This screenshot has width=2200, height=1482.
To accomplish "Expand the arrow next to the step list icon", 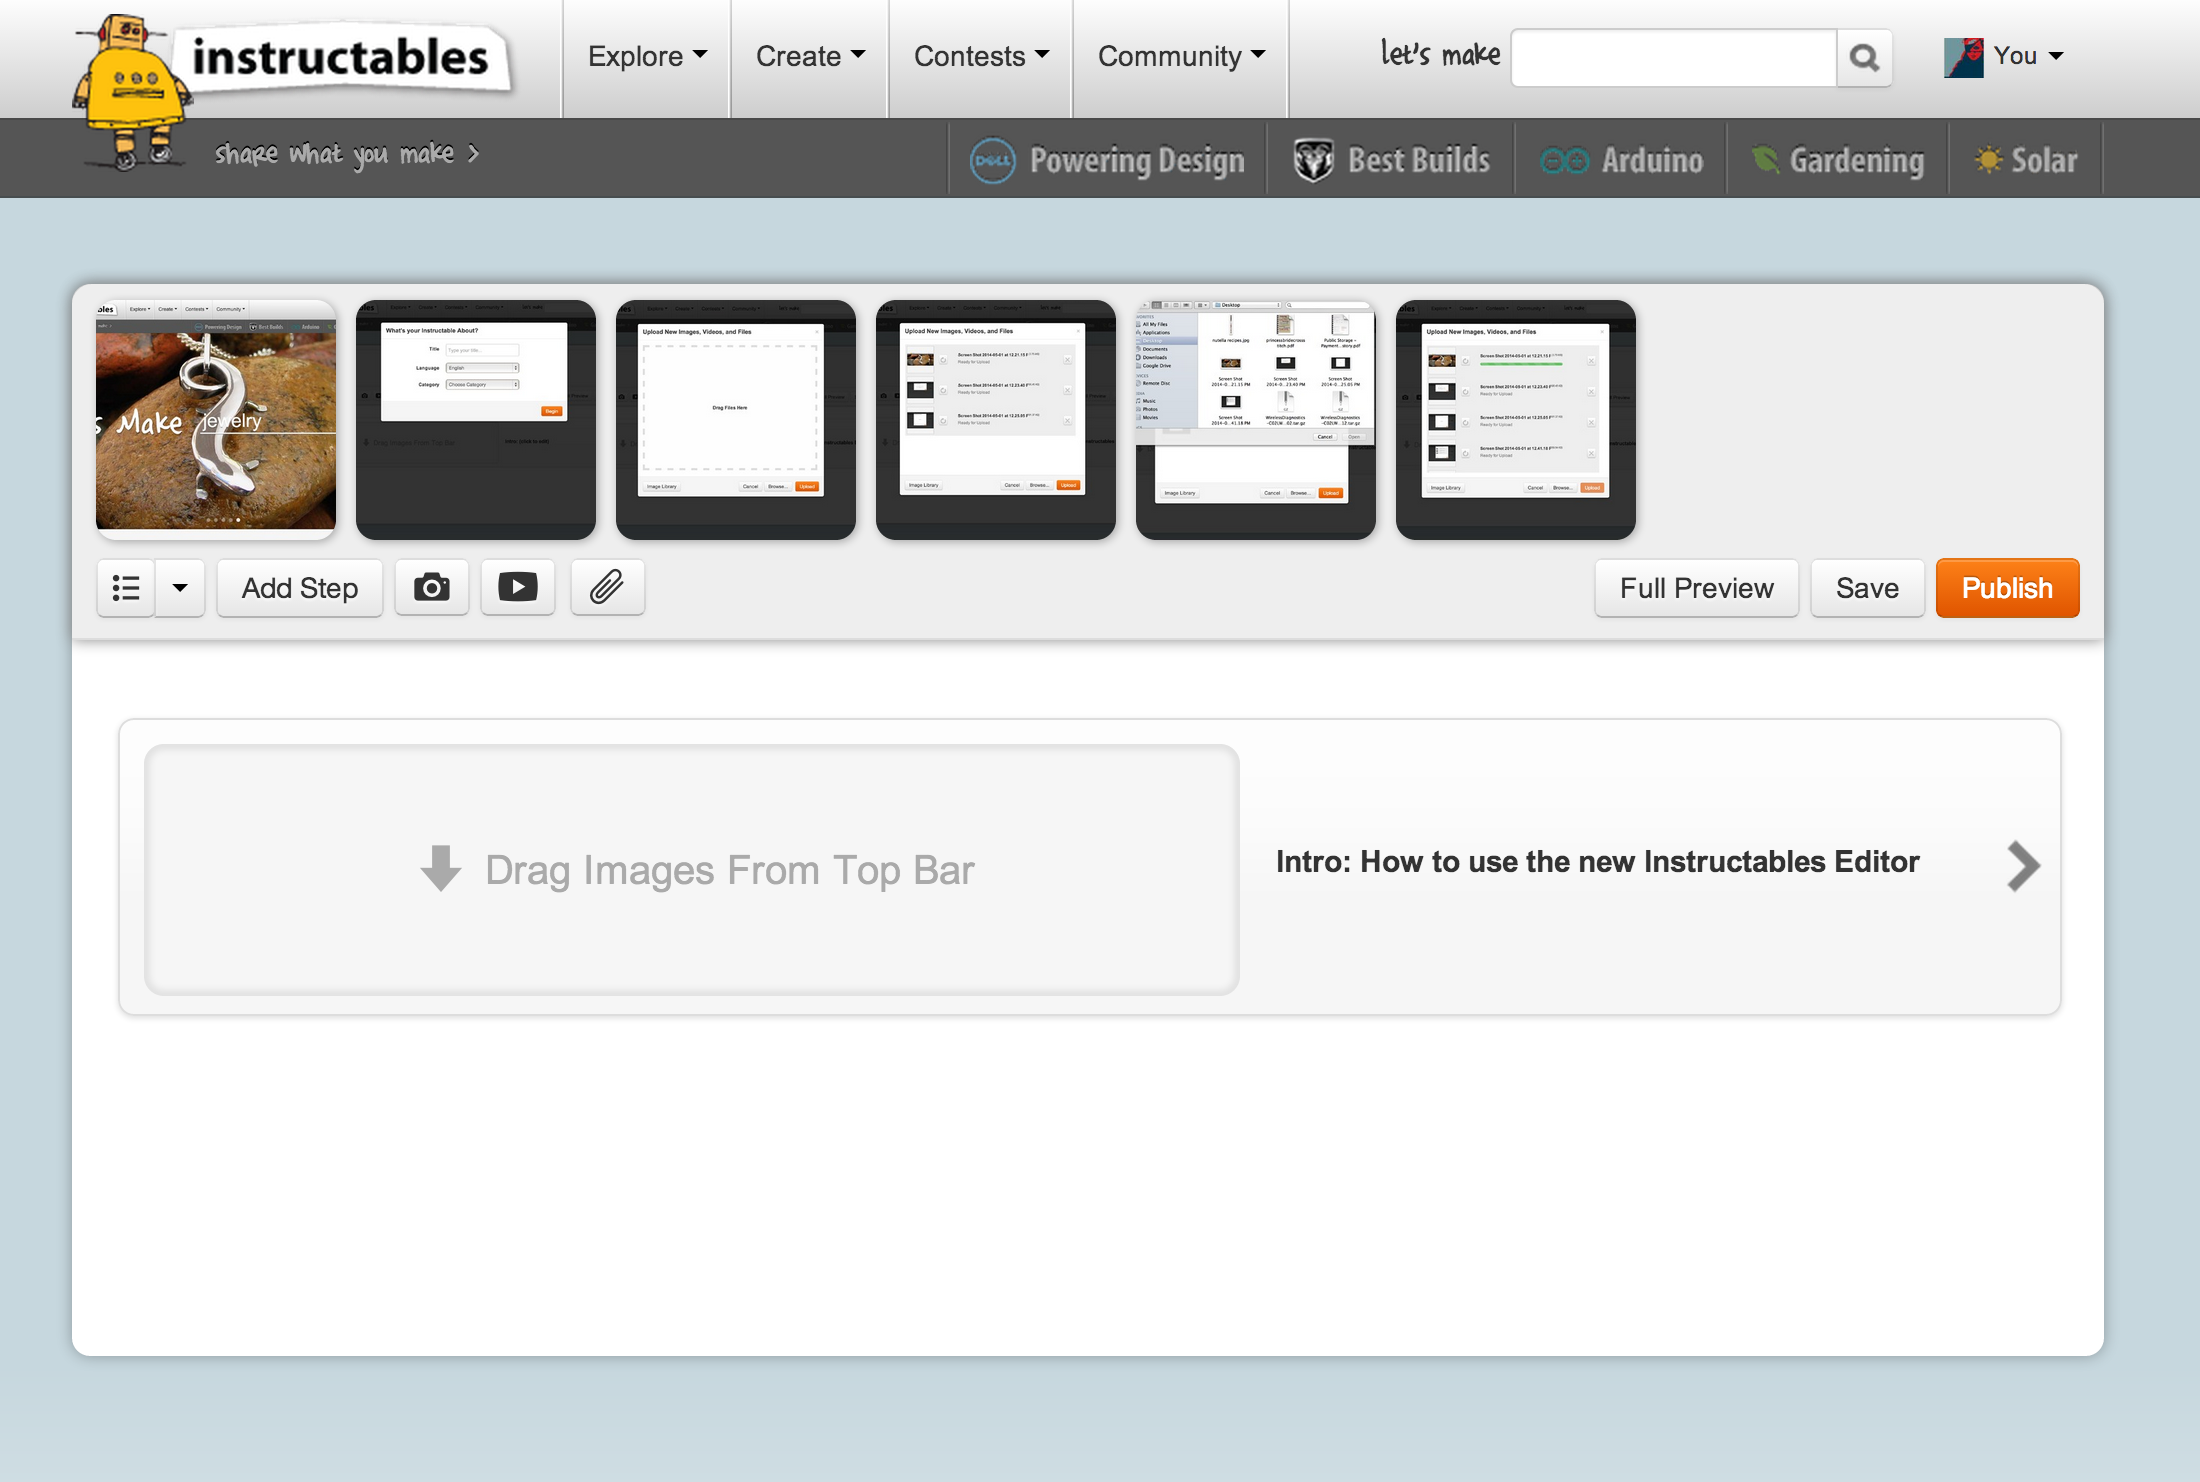I will click(x=180, y=587).
